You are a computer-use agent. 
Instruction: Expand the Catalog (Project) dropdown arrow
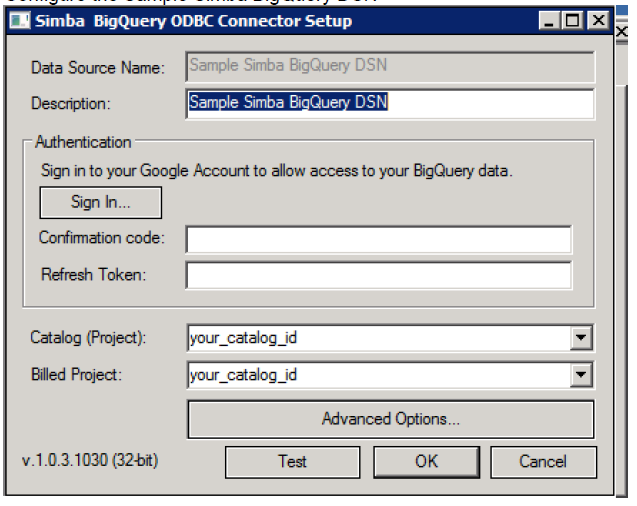(581, 337)
